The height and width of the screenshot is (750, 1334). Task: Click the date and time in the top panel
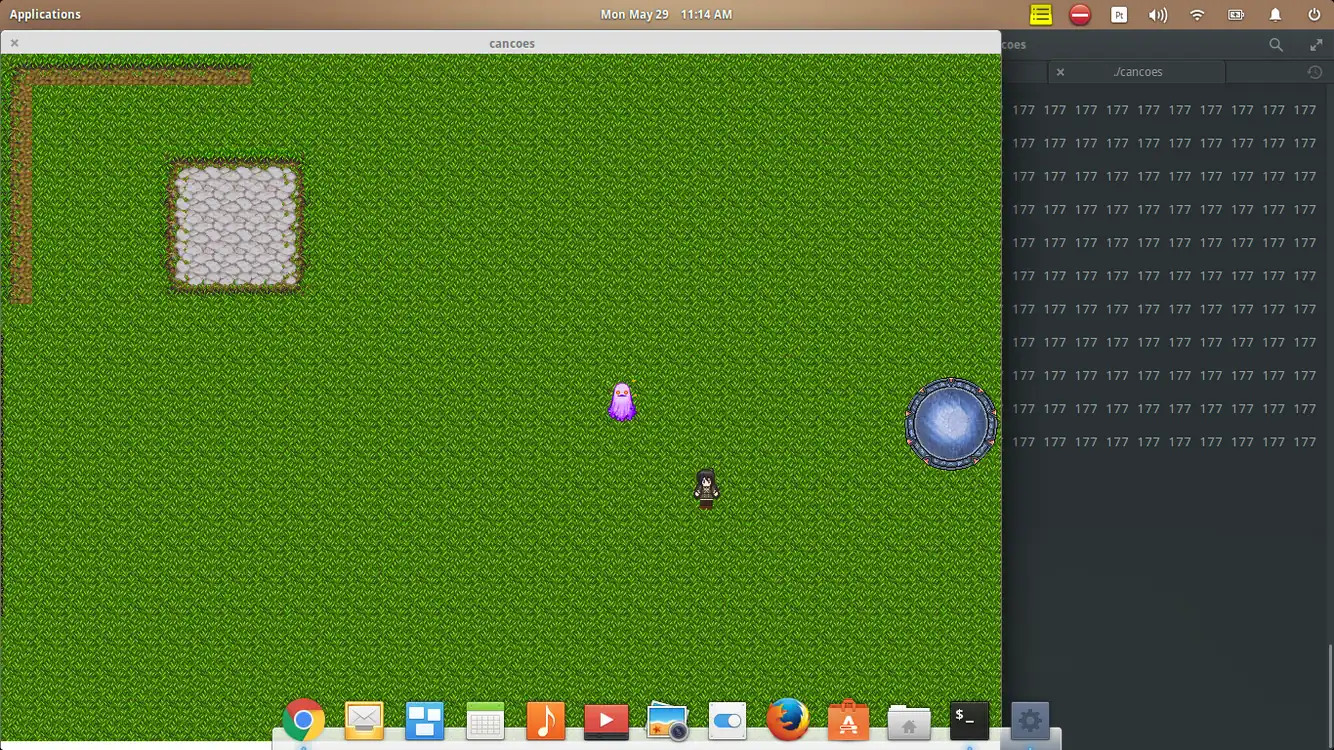(666, 14)
